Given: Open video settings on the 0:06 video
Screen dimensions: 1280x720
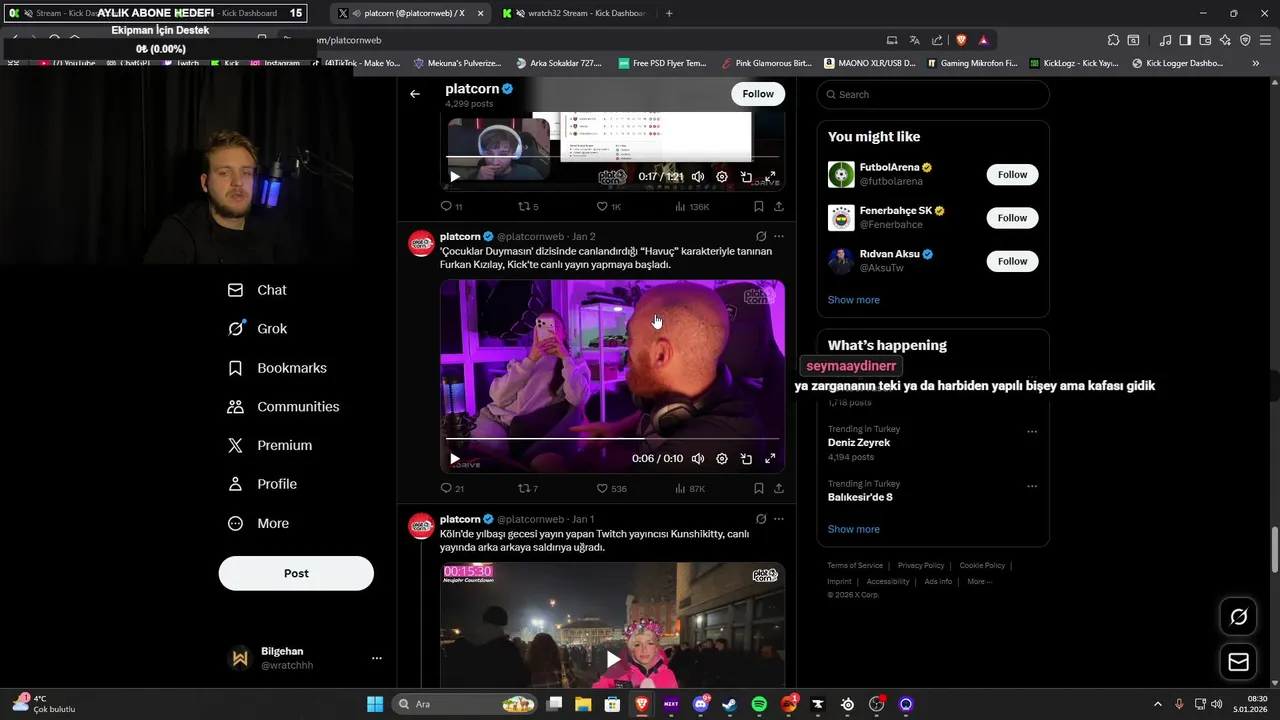Looking at the screenshot, I should coord(722,459).
